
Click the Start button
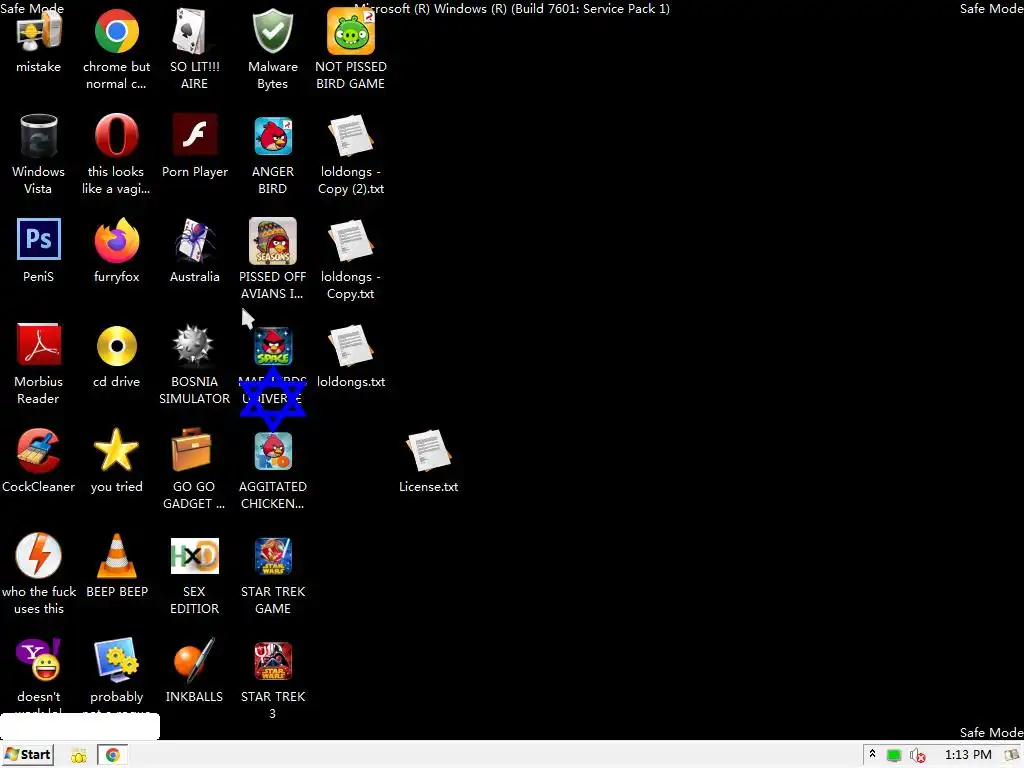27,755
